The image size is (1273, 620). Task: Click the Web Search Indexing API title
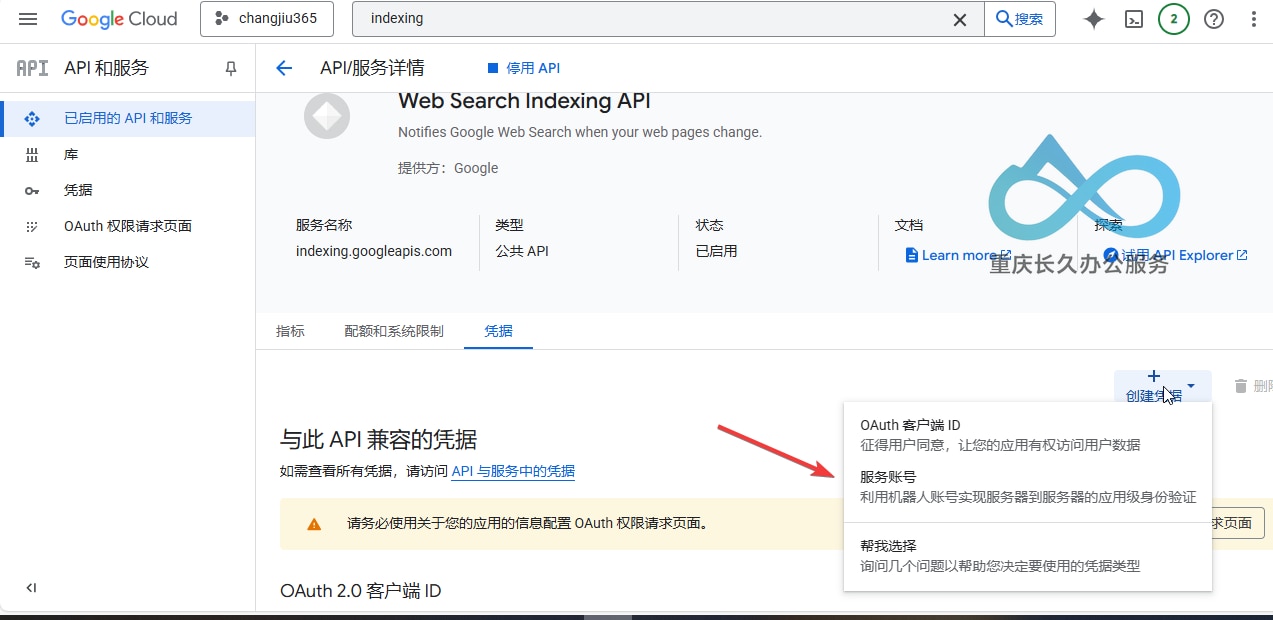click(x=524, y=101)
